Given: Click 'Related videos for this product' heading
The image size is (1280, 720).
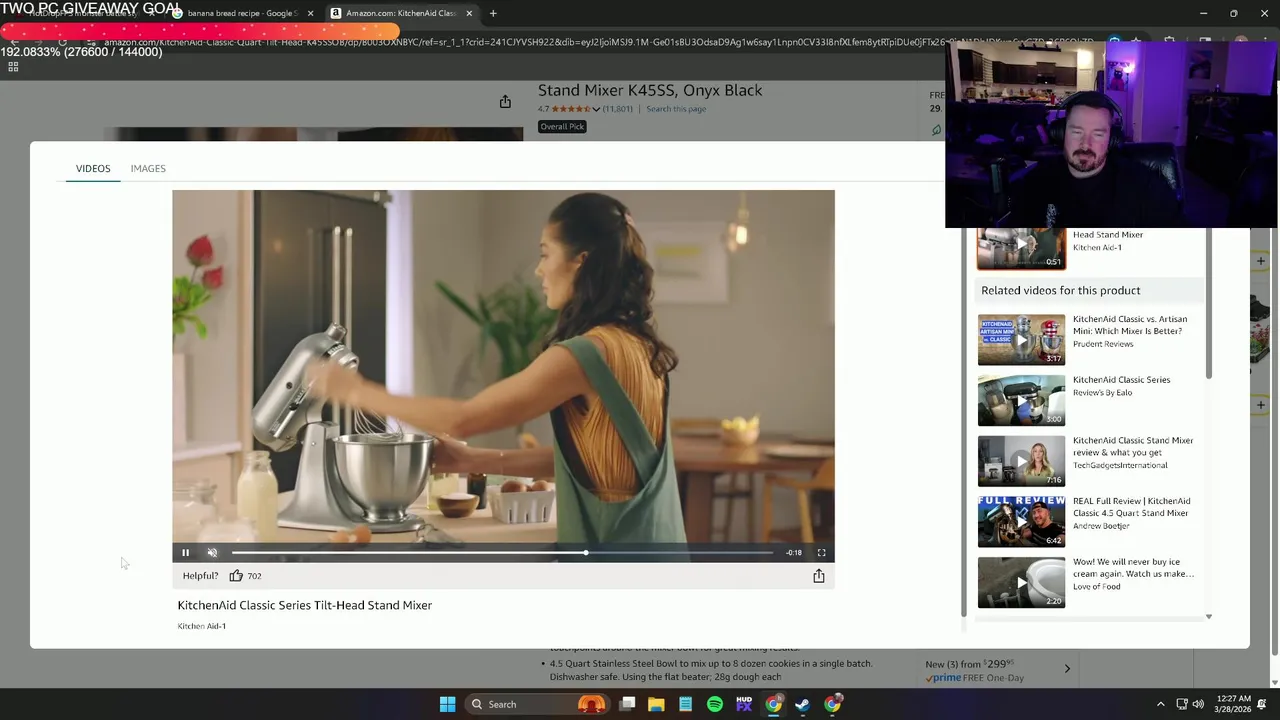Looking at the screenshot, I should (x=1060, y=290).
